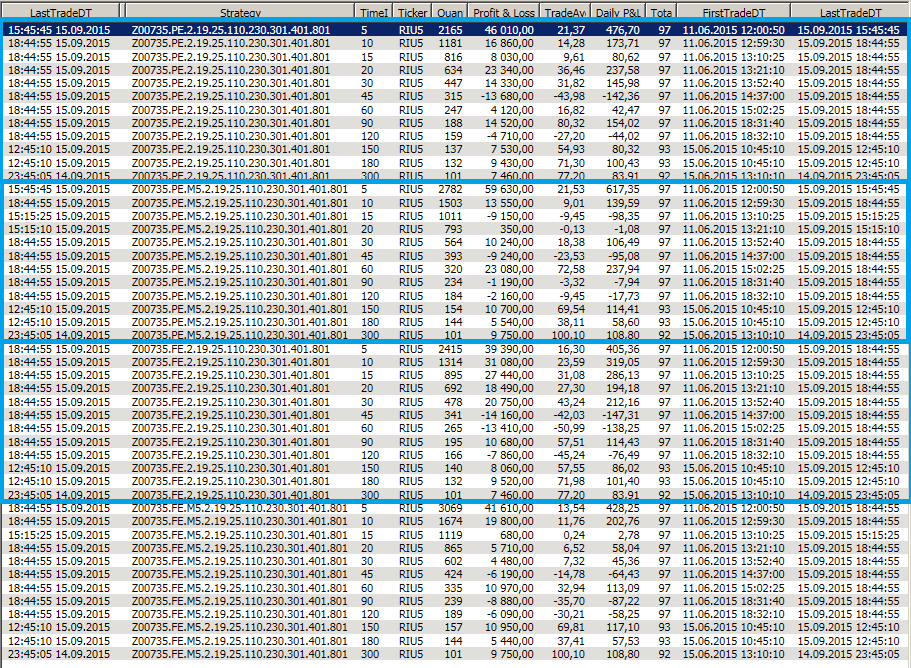Click Strategy cell in row with quantity 3069
The width and height of the screenshot is (911, 668).
pyautogui.click(x=240, y=508)
